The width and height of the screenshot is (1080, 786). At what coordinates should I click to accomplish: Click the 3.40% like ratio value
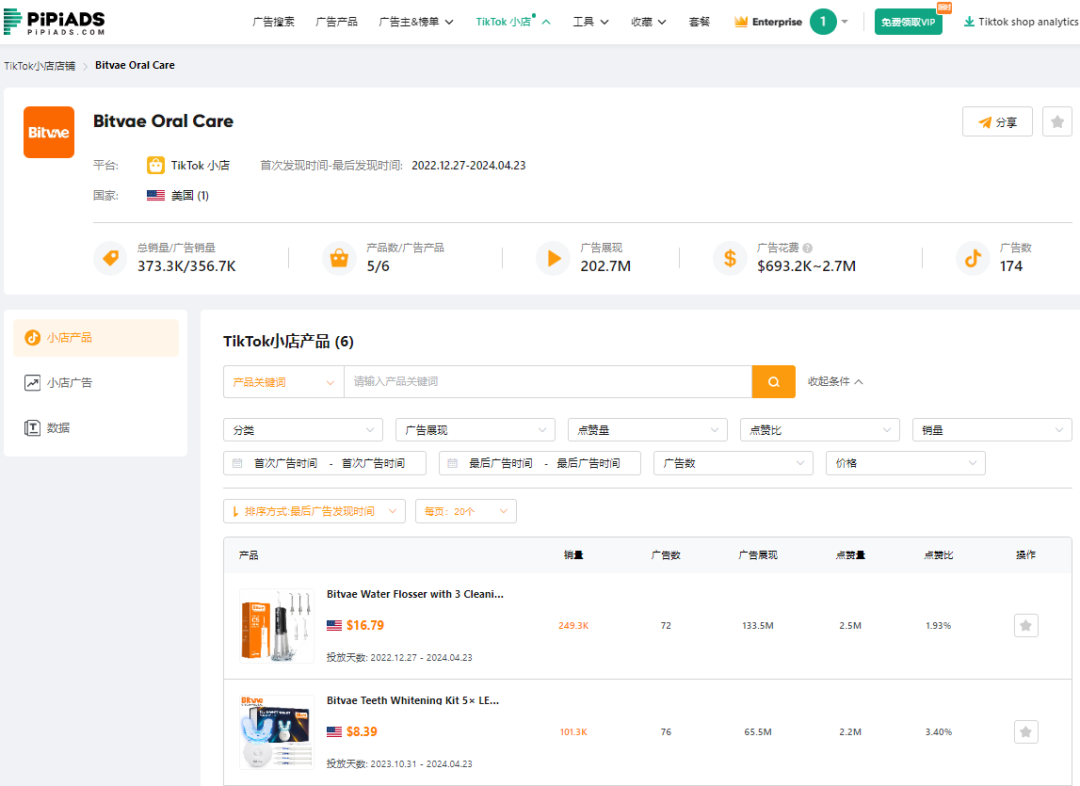point(938,732)
